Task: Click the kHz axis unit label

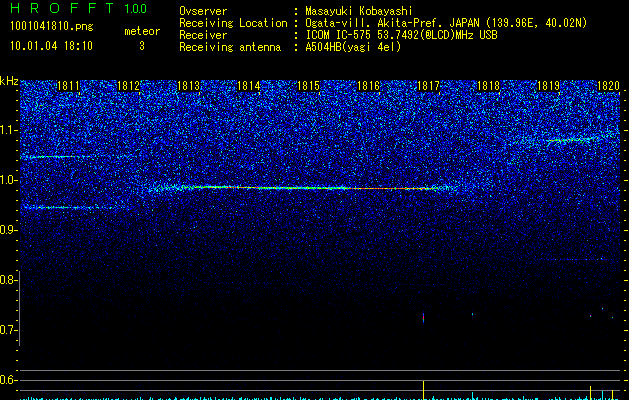Action: tap(9, 81)
